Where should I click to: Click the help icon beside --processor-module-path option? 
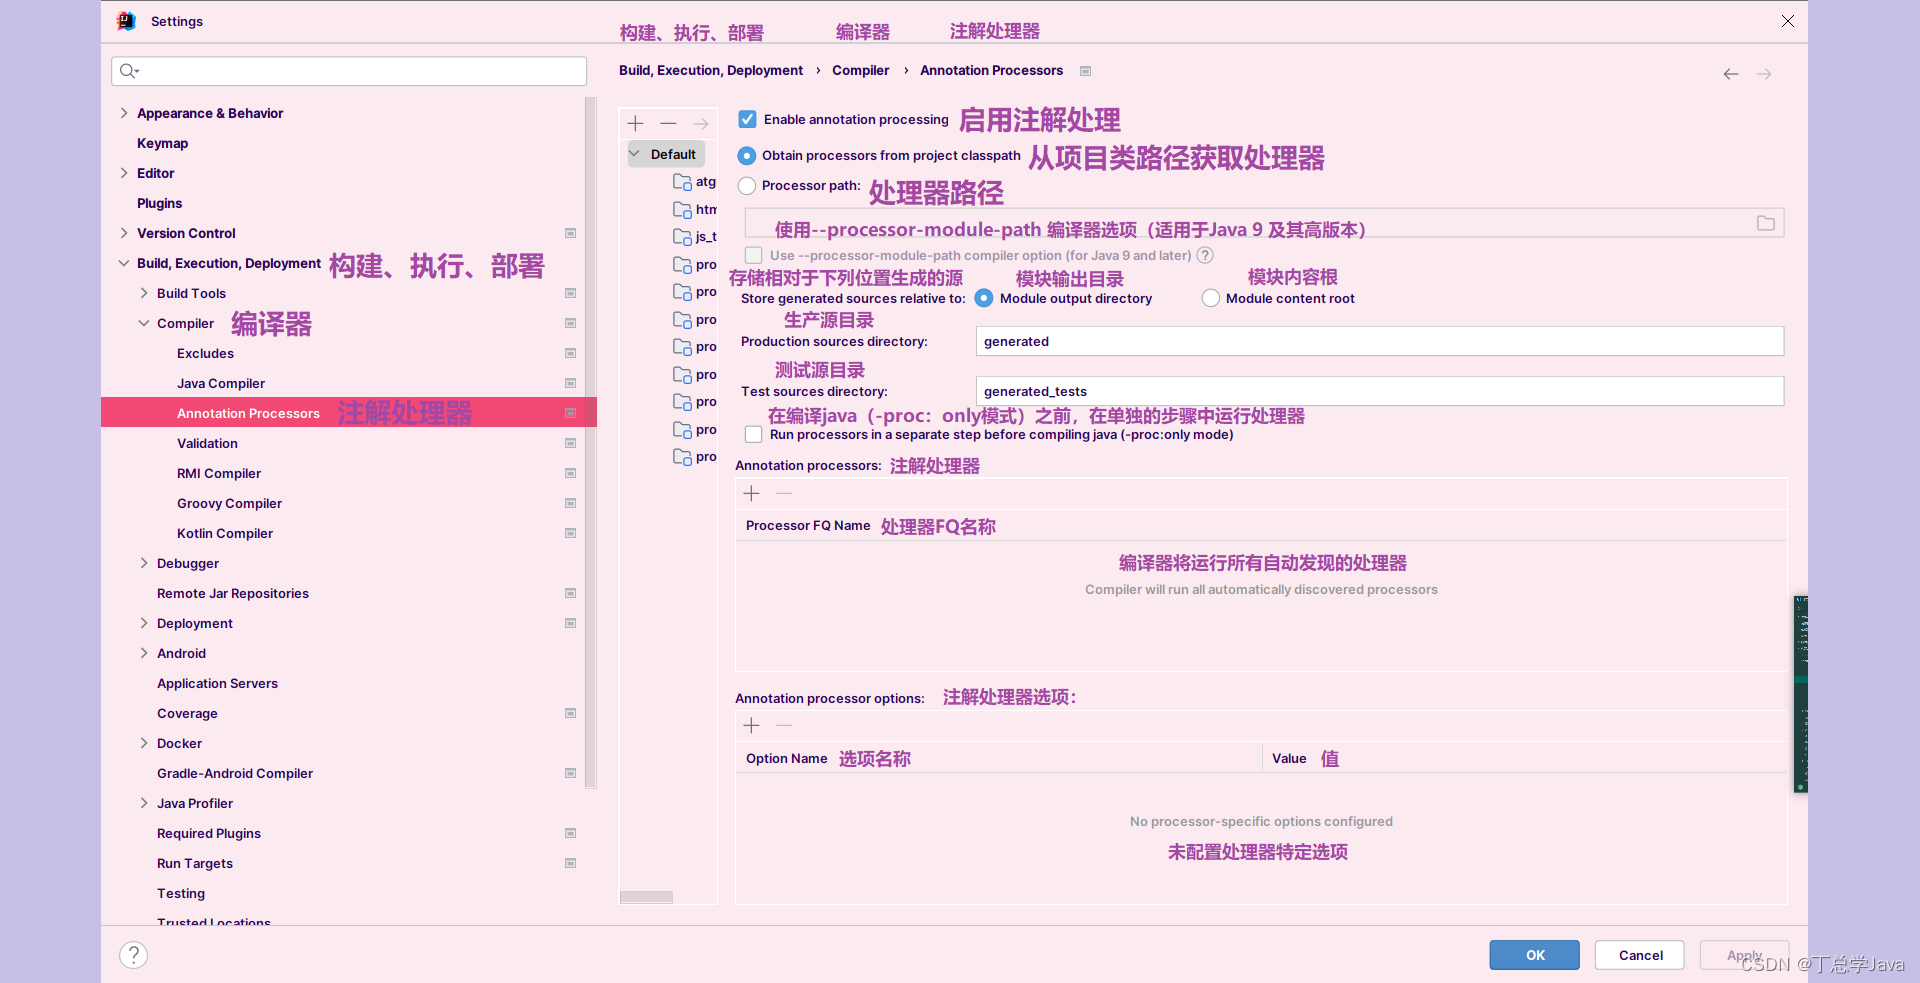(x=1205, y=255)
